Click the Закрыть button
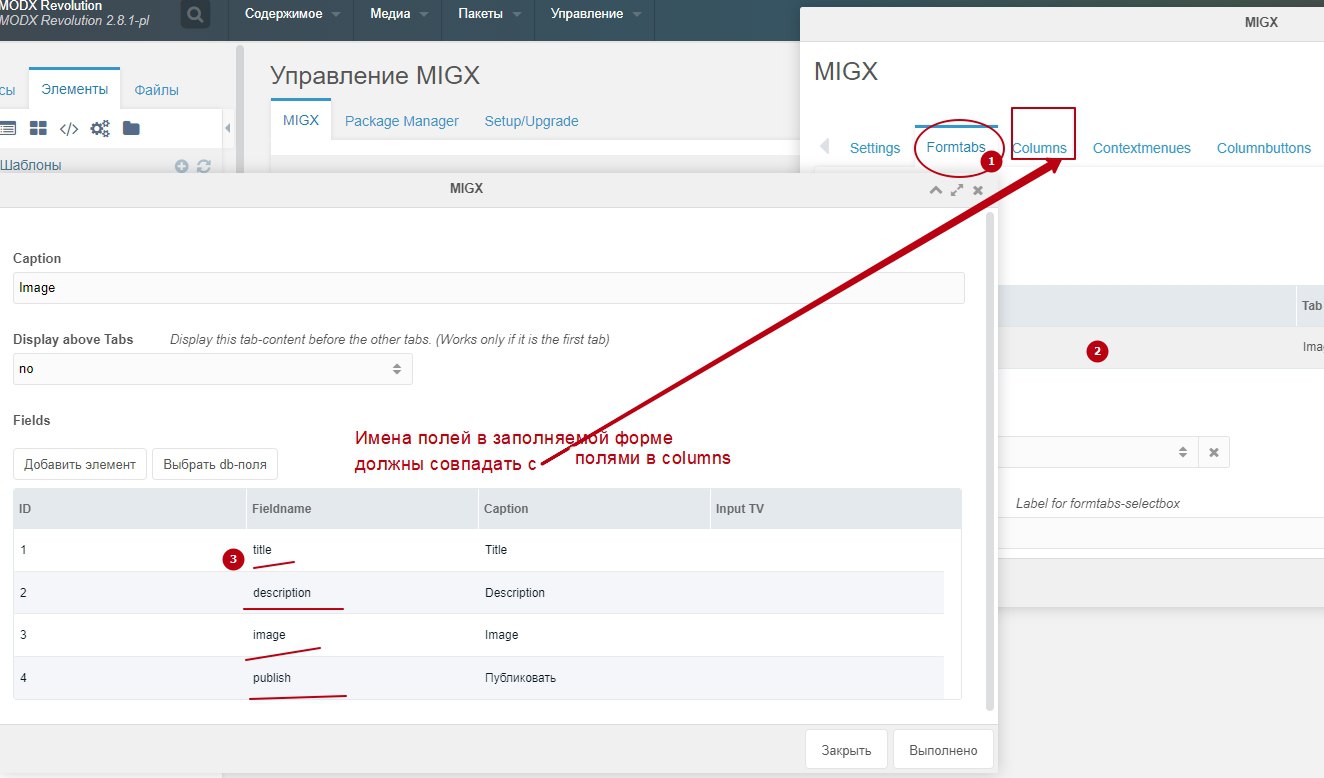The width and height of the screenshot is (1324, 778). click(x=846, y=750)
